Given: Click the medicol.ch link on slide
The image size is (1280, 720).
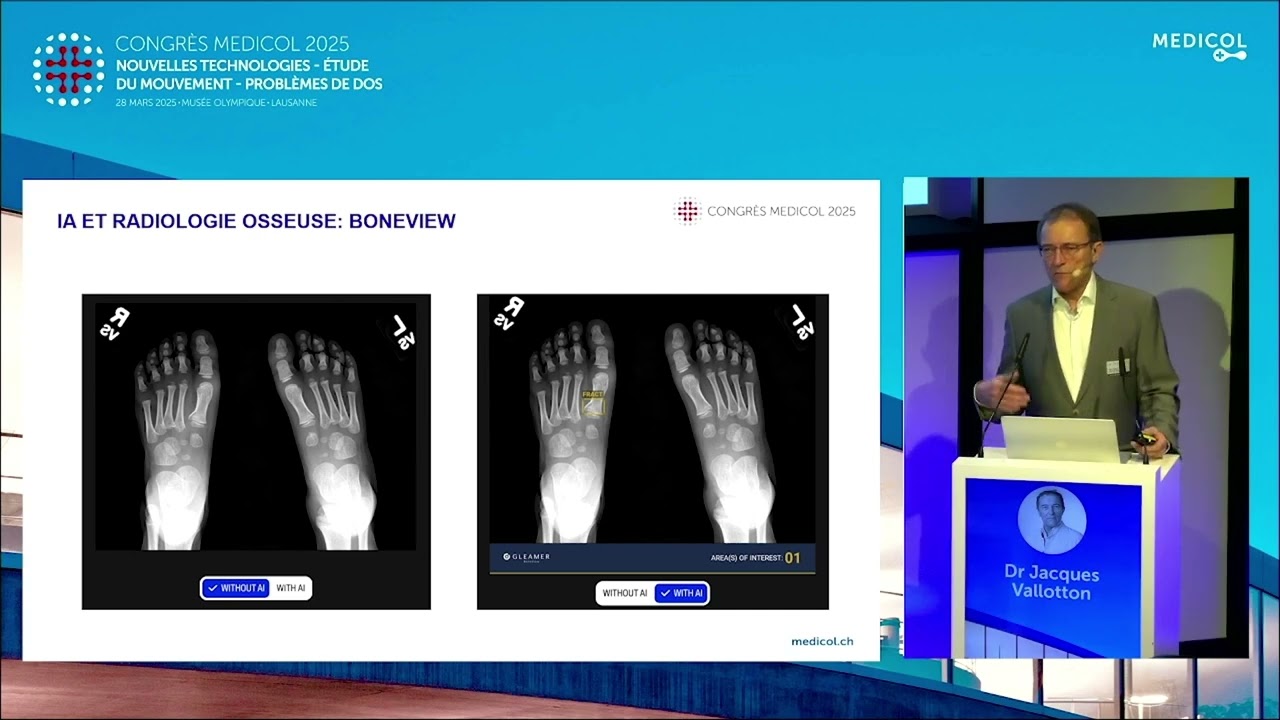Looking at the screenshot, I should 822,641.
